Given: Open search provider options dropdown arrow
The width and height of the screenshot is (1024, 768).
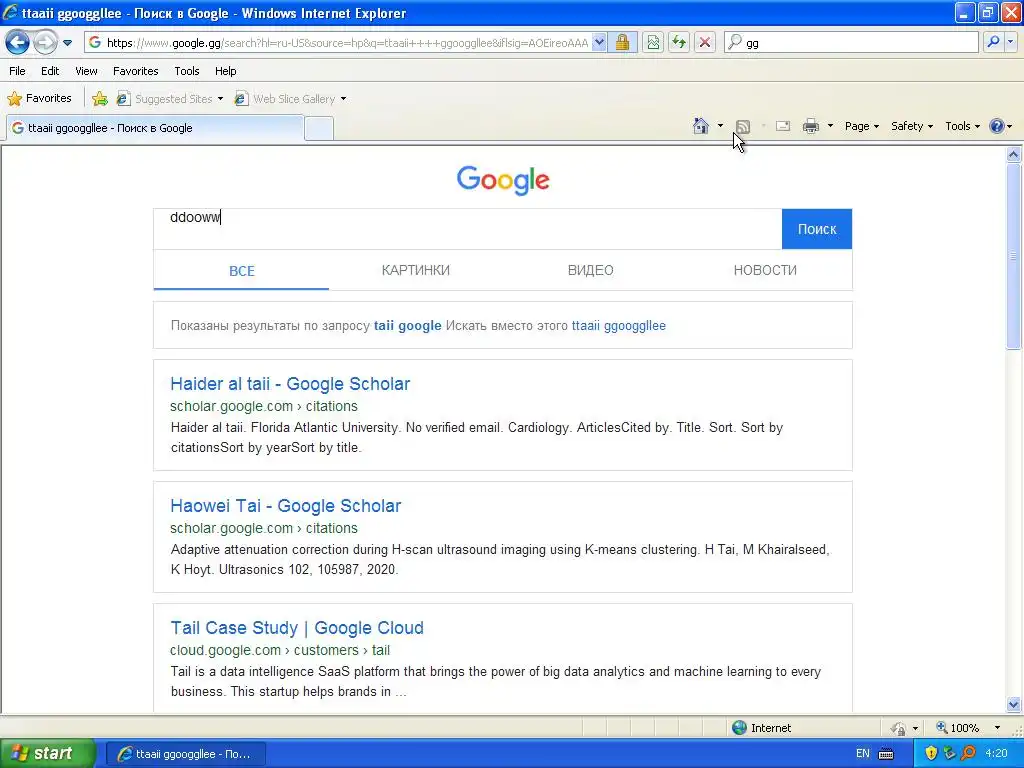Looking at the screenshot, I should coord(1010,42).
